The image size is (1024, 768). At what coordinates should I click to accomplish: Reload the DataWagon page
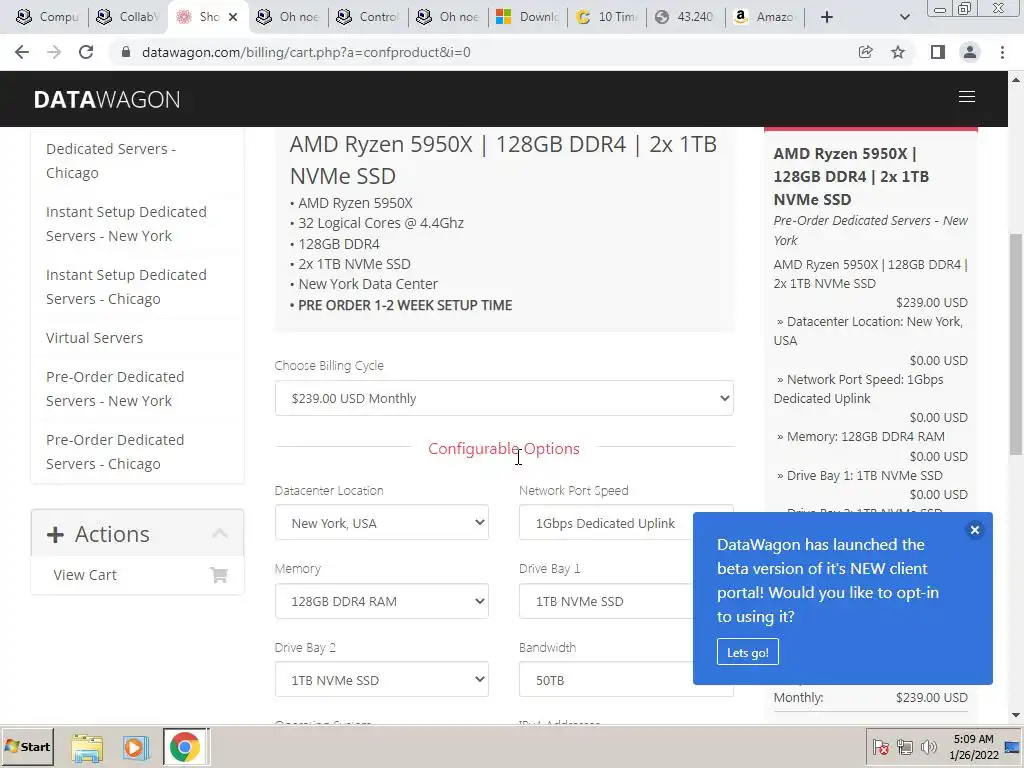click(86, 52)
